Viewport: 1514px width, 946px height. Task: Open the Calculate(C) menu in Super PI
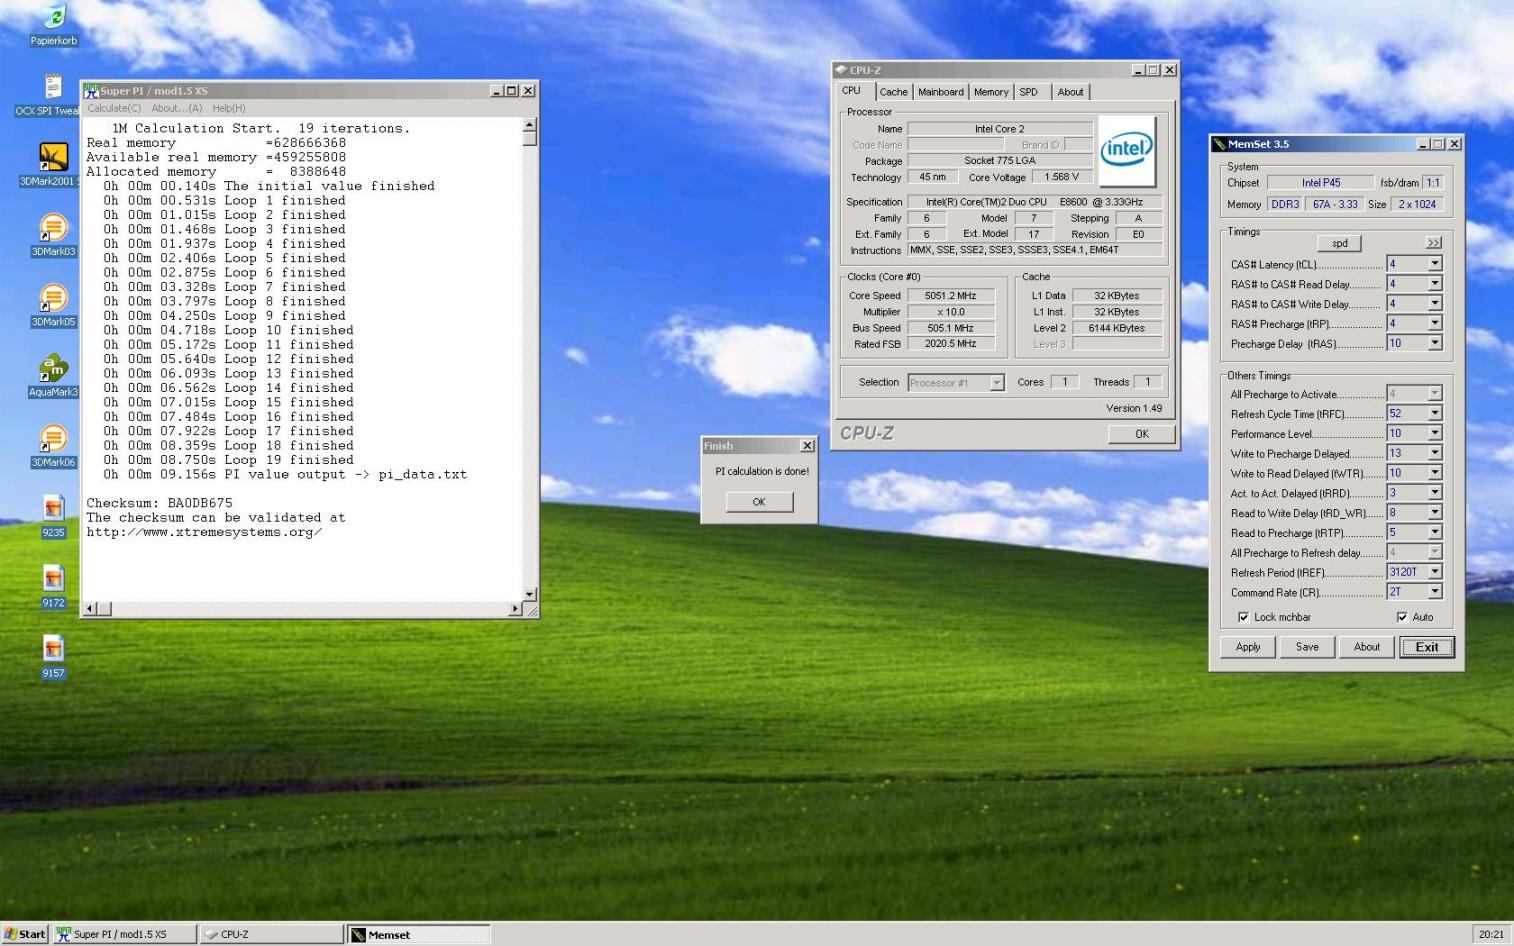[x=114, y=108]
